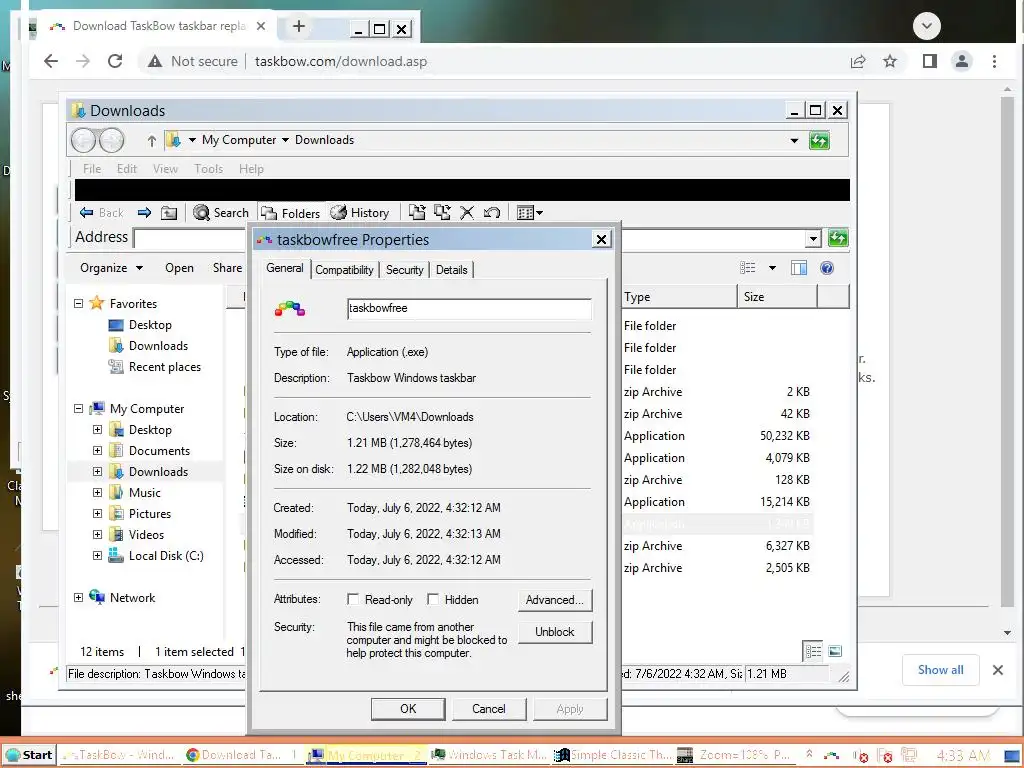The width and height of the screenshot is (1024, 768).
Task: Collapse the Favorites tree node
Action: coord(78,304)
